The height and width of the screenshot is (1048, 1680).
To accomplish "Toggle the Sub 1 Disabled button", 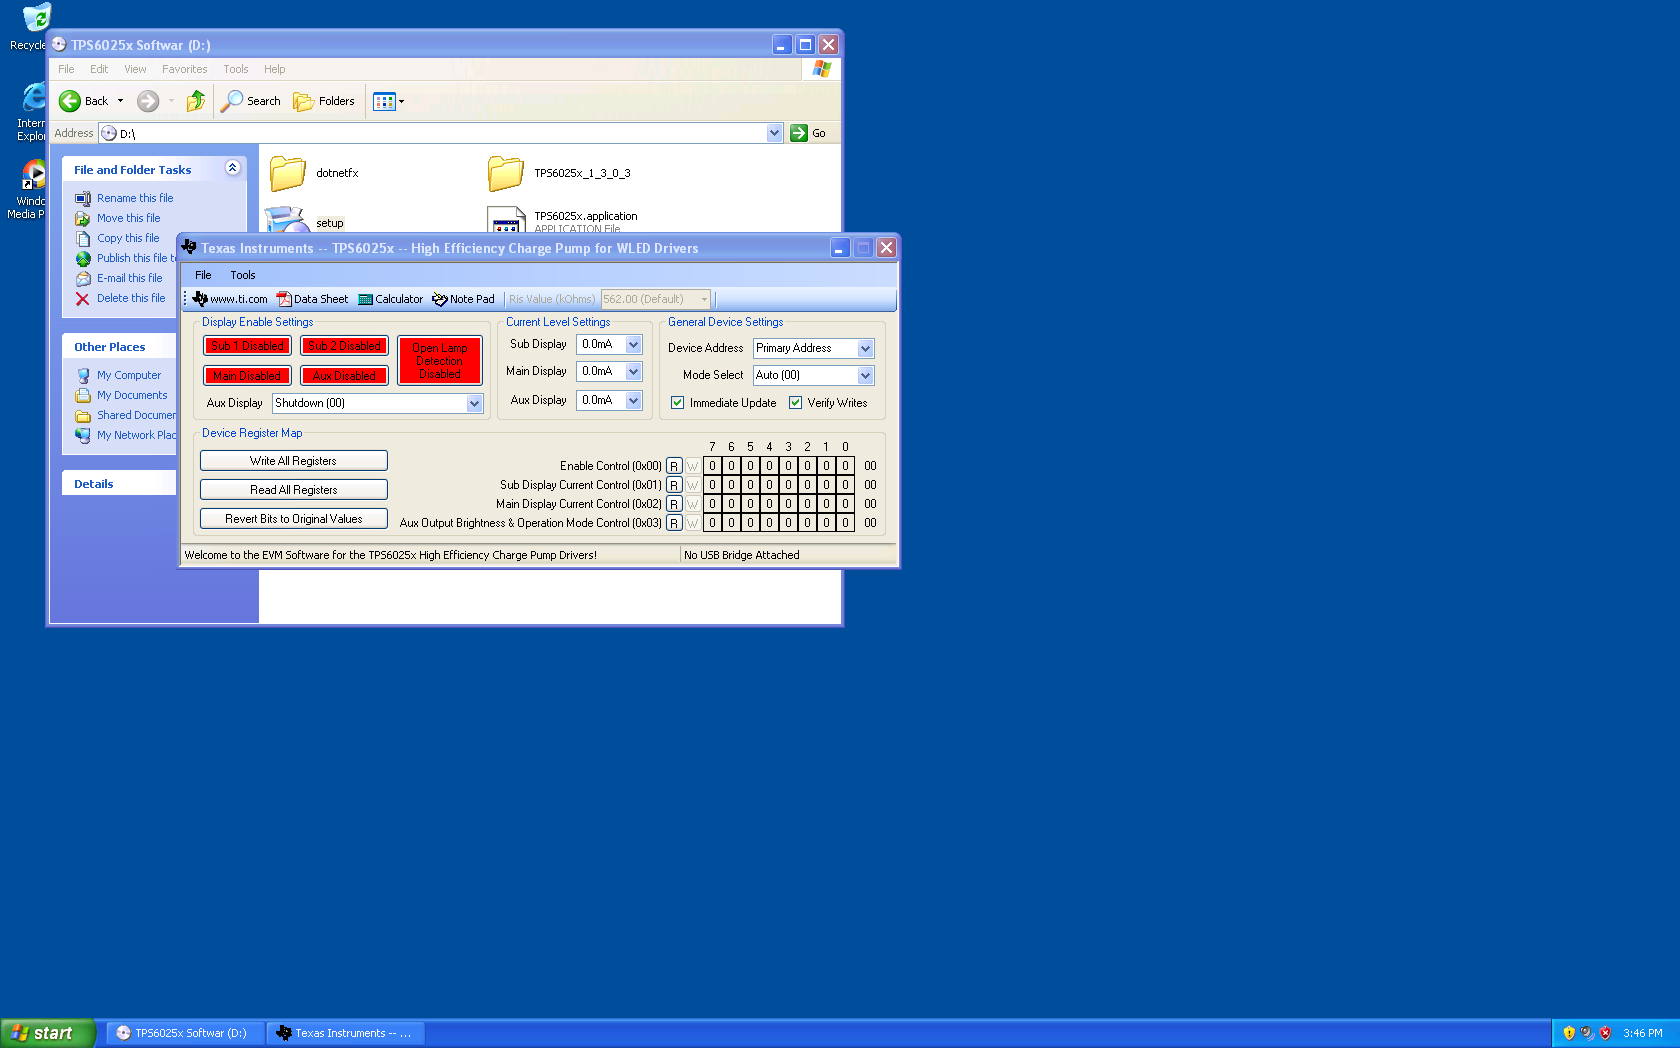I will (x=247, y=346).
